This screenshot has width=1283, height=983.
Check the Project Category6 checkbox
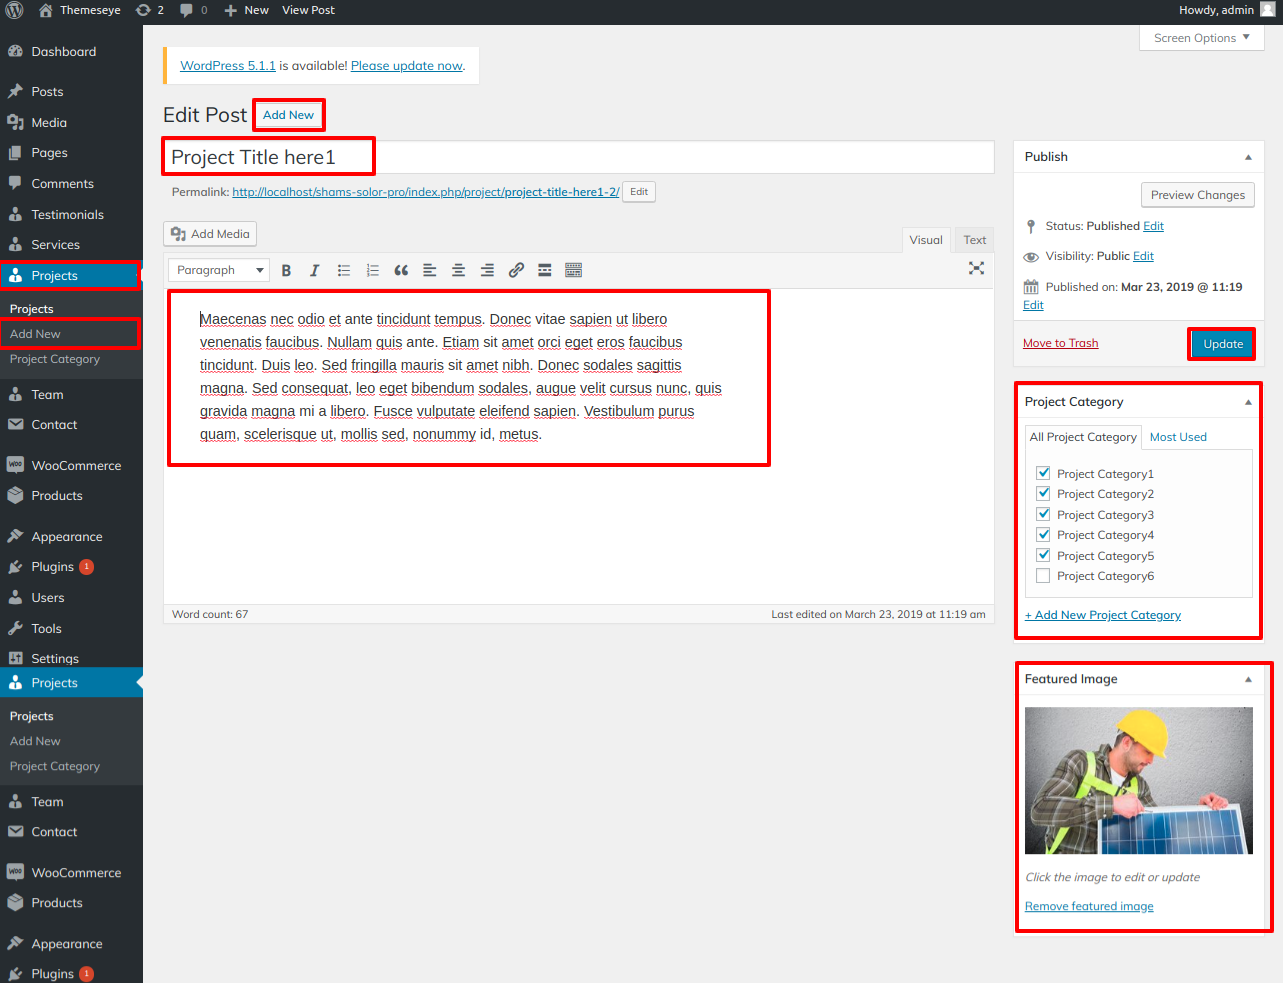pyautogui.click(x=1043, y=576)
